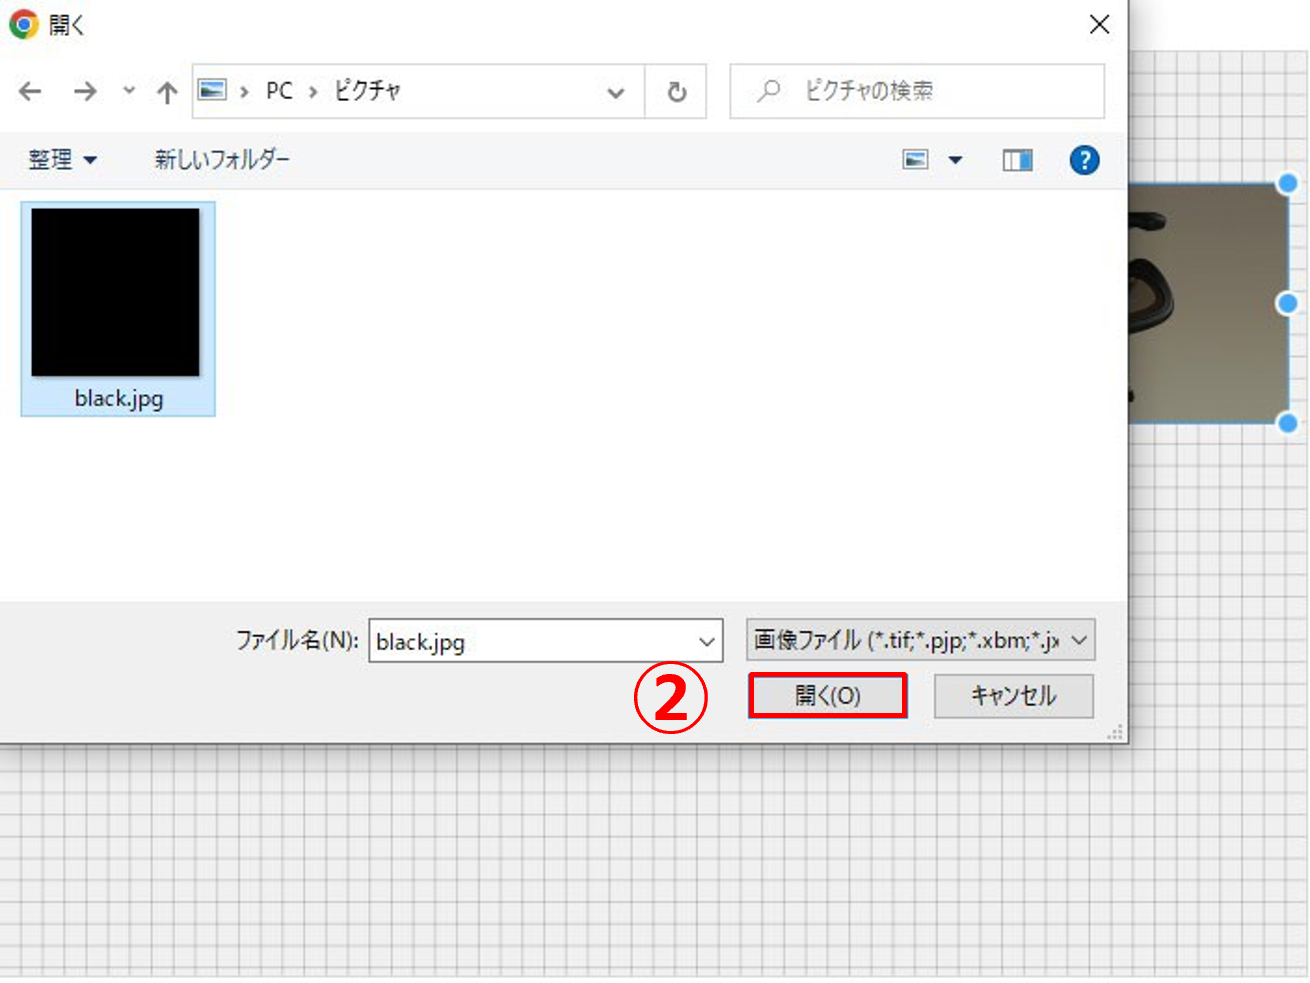Go forward with the right arrow
The width and height of the screenshot is (1310, 983).
point(85,92)
